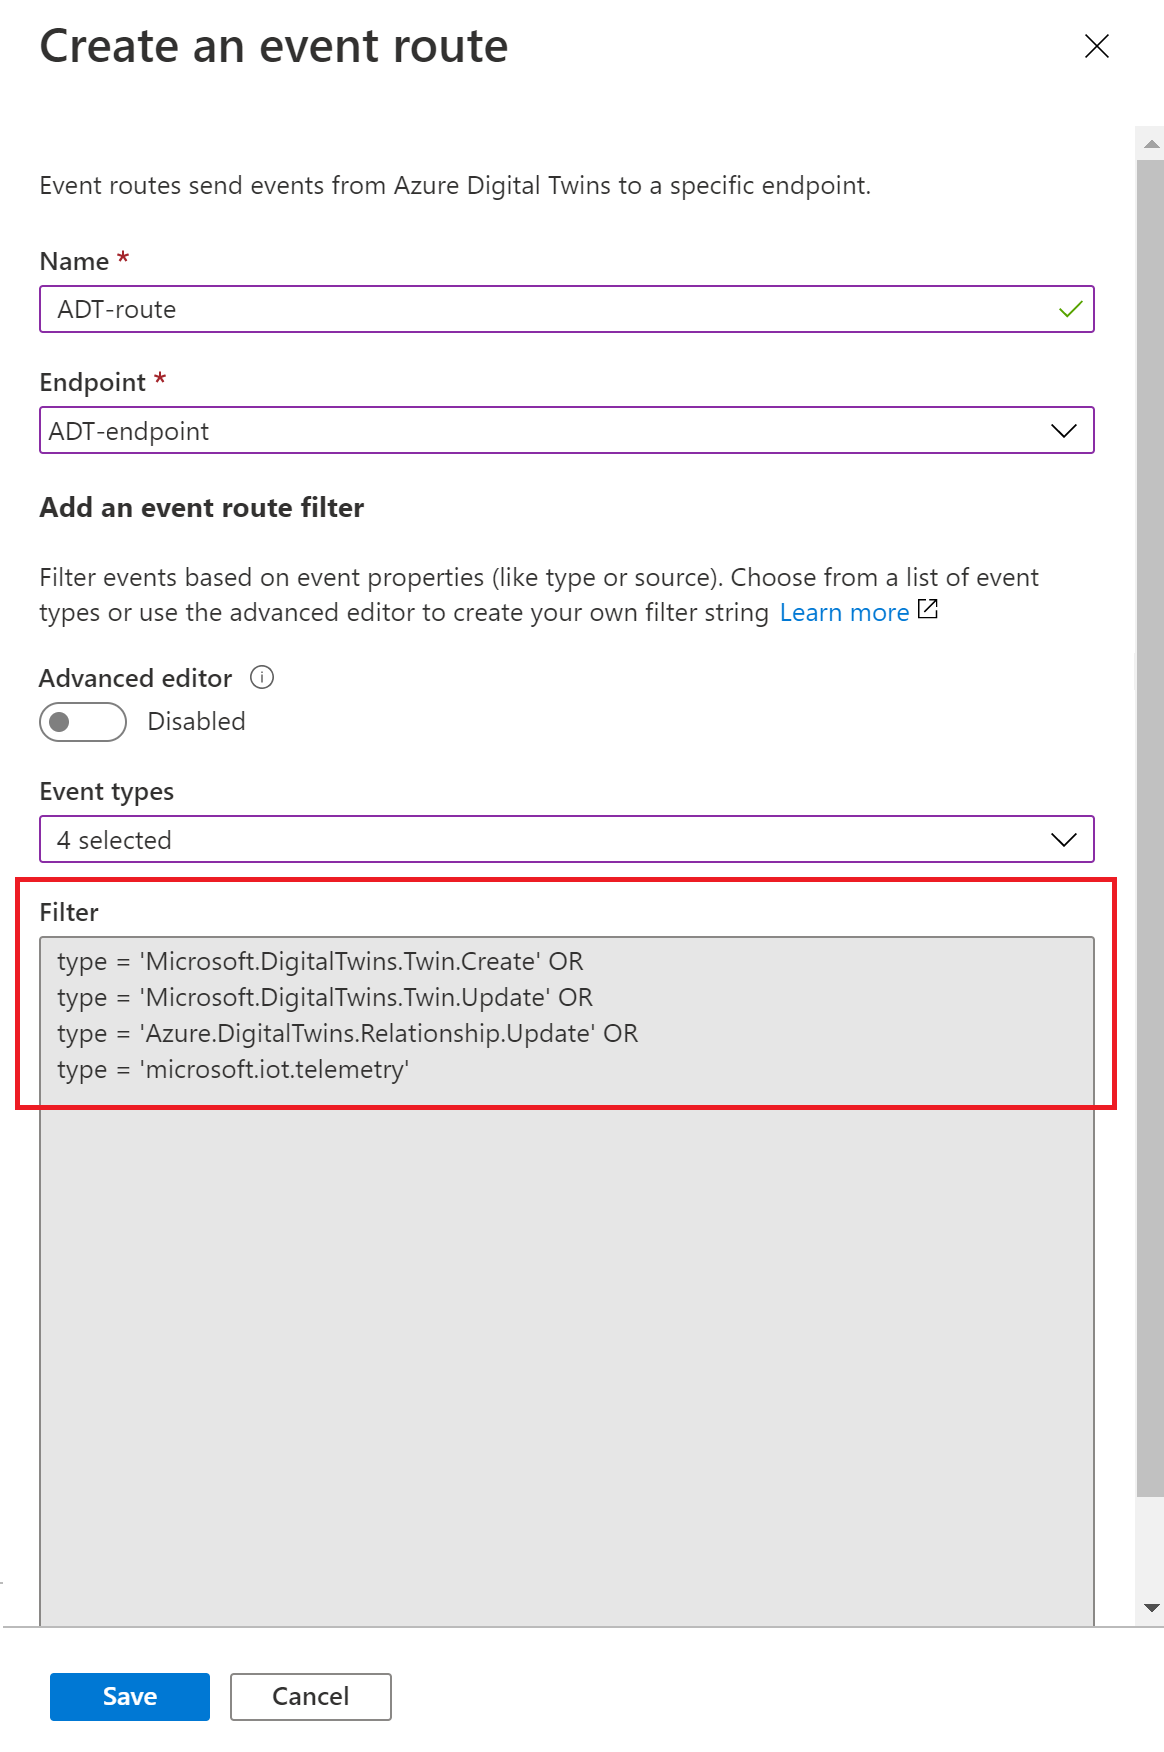Expand the Event types dropdown chevron
Image resolution: width=1164 pixels, height=1752 pixels.
coord(1064,840)
